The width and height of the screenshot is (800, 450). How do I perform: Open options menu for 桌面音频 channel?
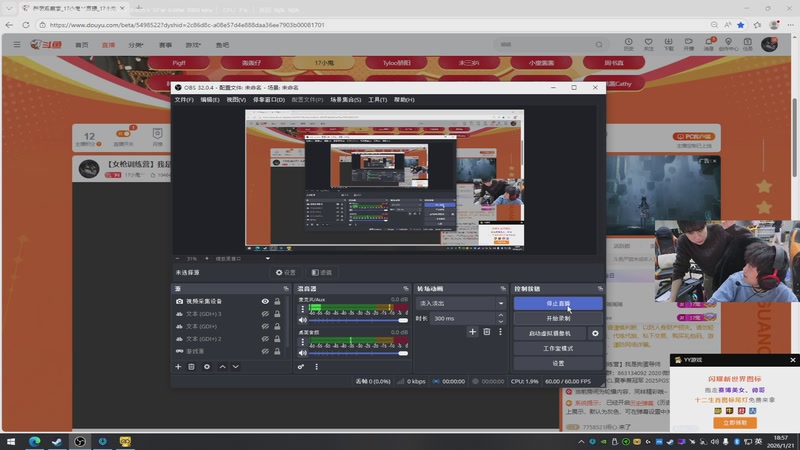pos(303,342)
